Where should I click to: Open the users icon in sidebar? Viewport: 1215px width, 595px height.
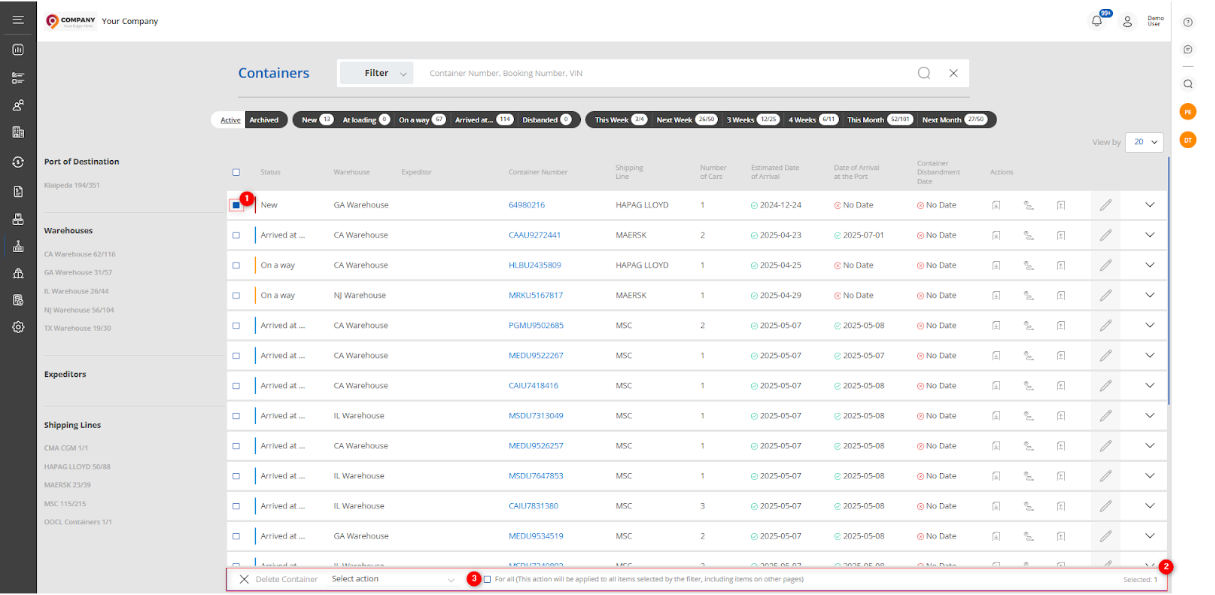(18, 105)
